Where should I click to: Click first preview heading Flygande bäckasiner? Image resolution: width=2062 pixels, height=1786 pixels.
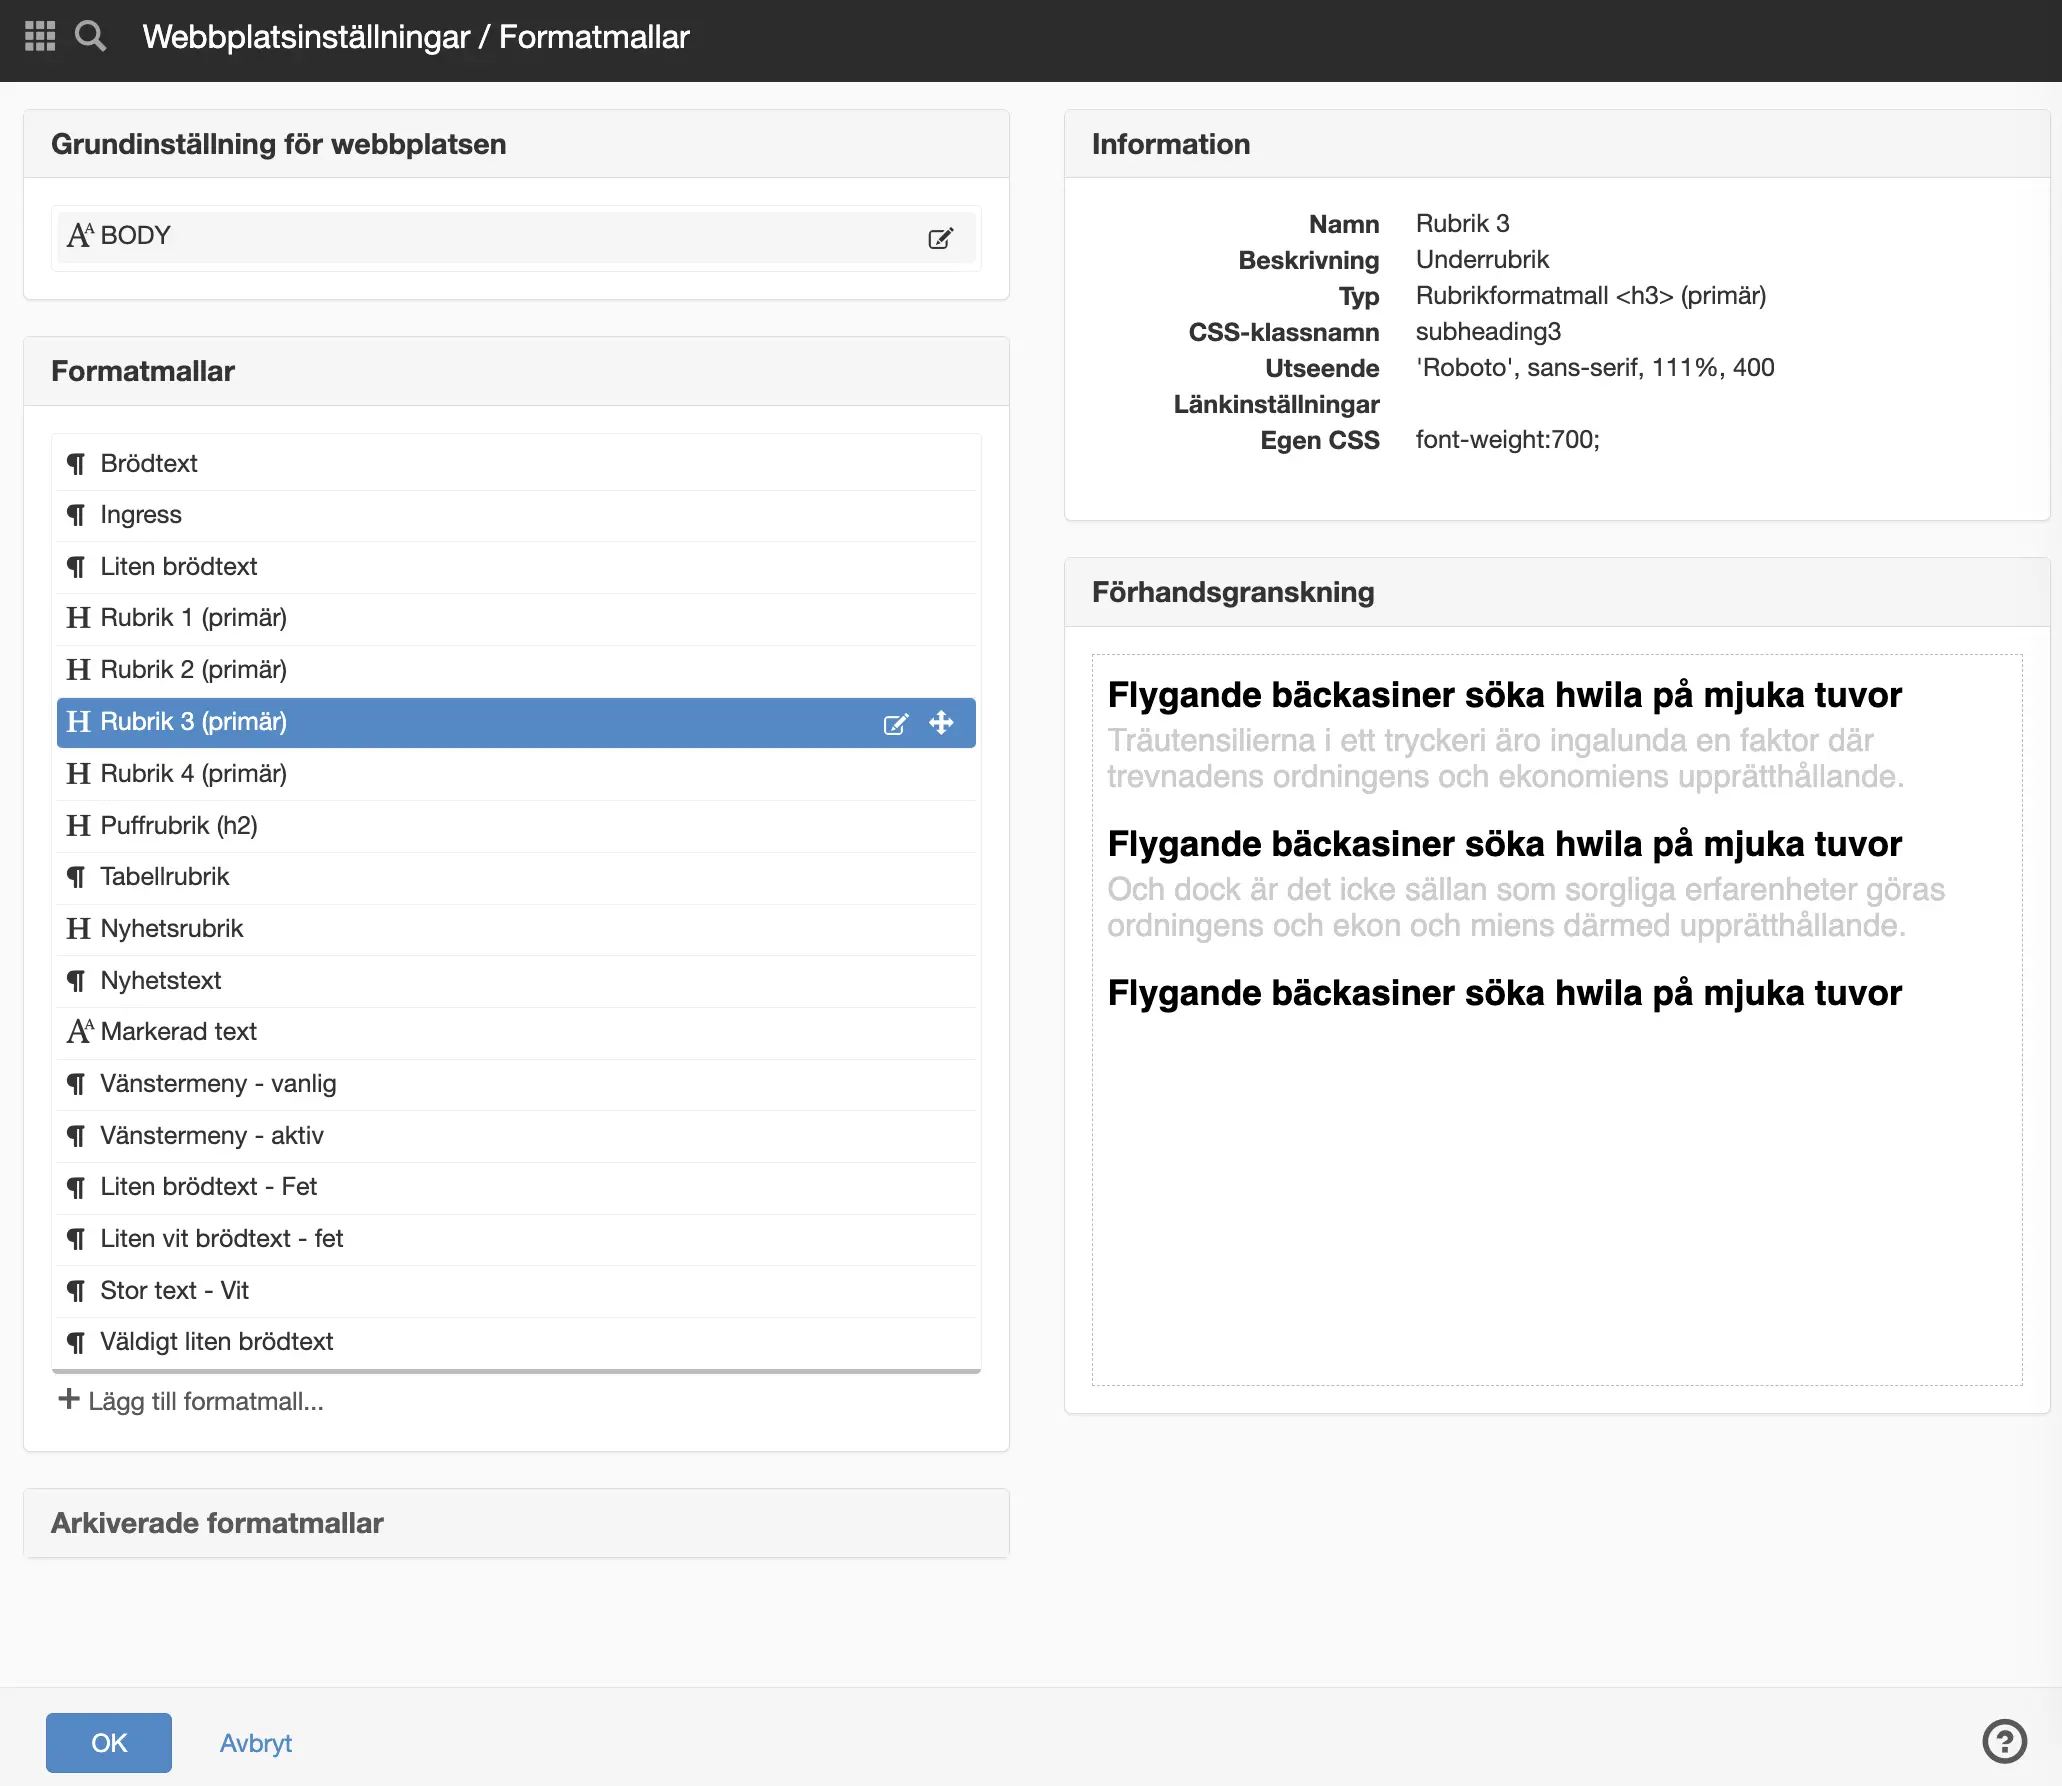pos(1504,695)
